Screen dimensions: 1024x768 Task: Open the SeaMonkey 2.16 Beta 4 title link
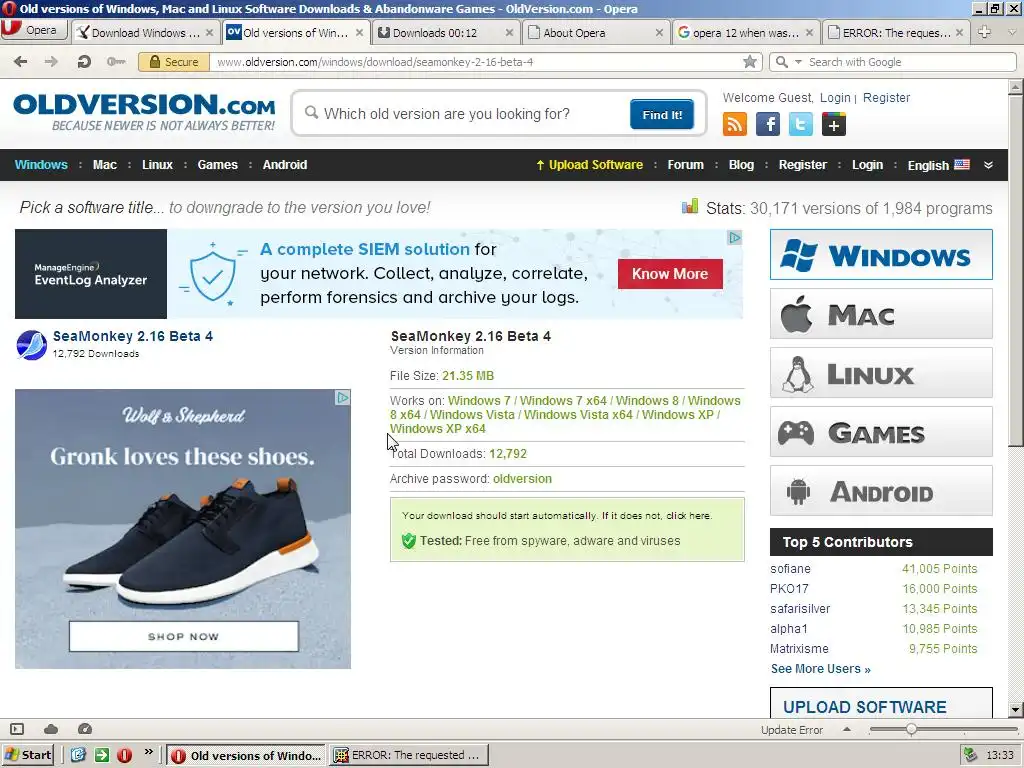click(133, 336)
